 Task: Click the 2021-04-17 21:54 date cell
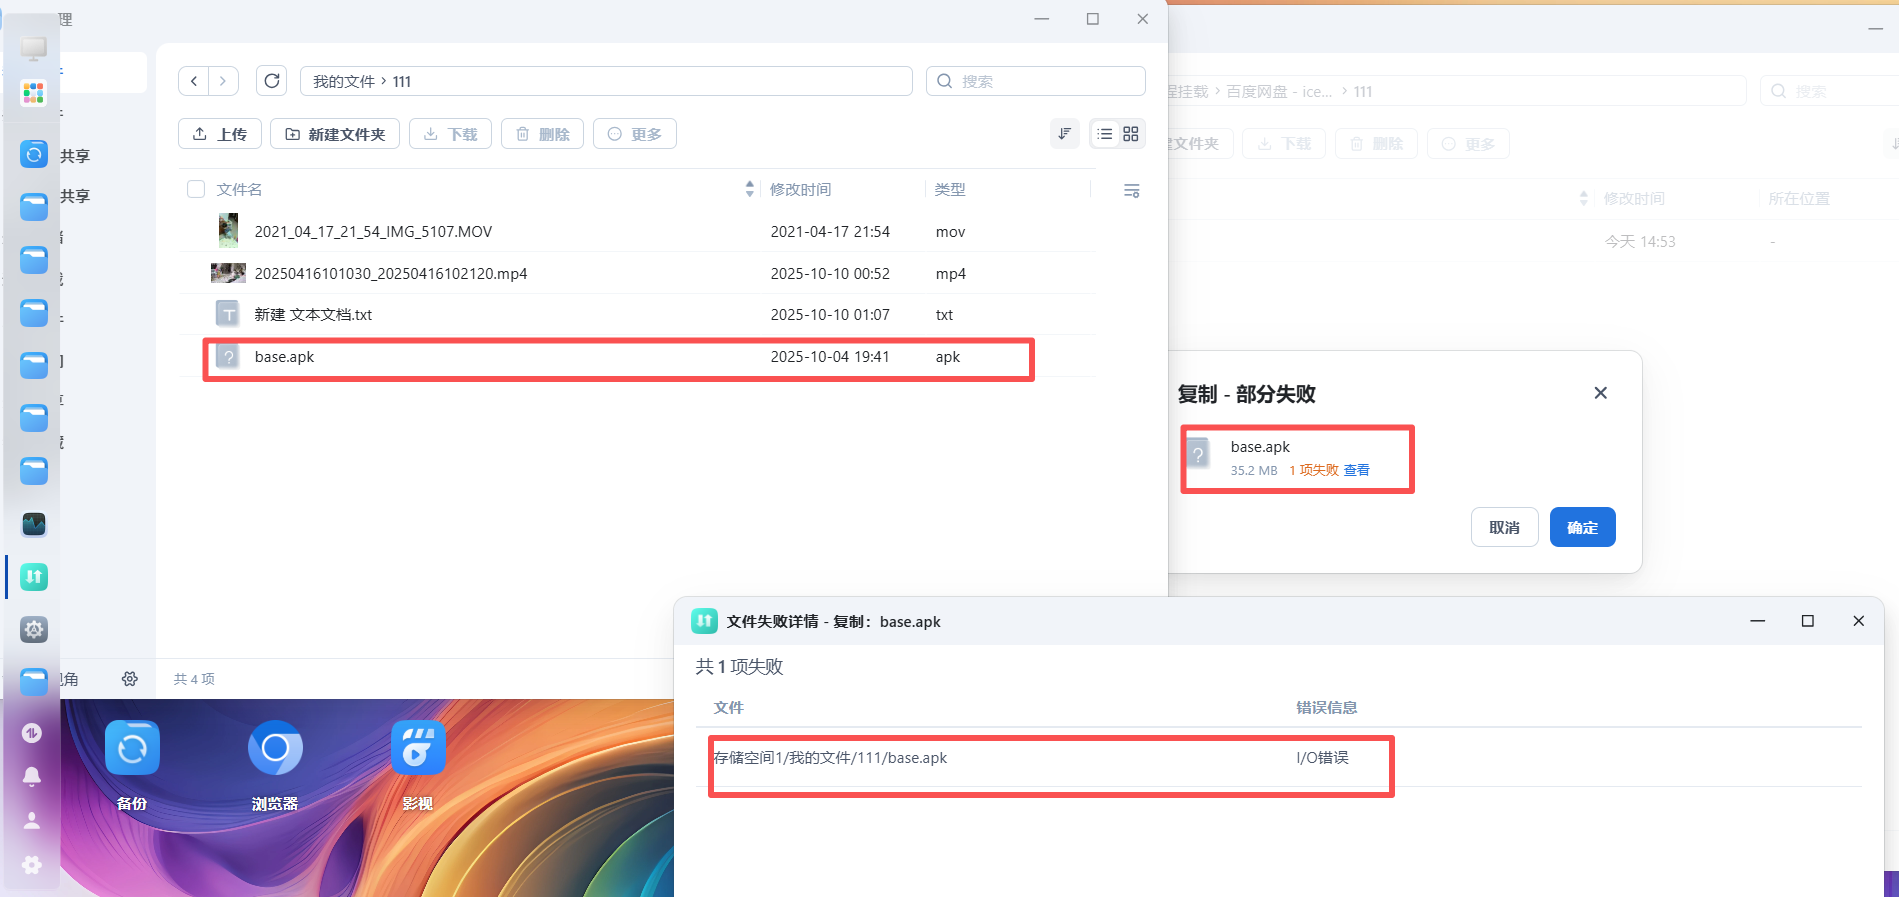pyautogui.click(x=830, y=232)
